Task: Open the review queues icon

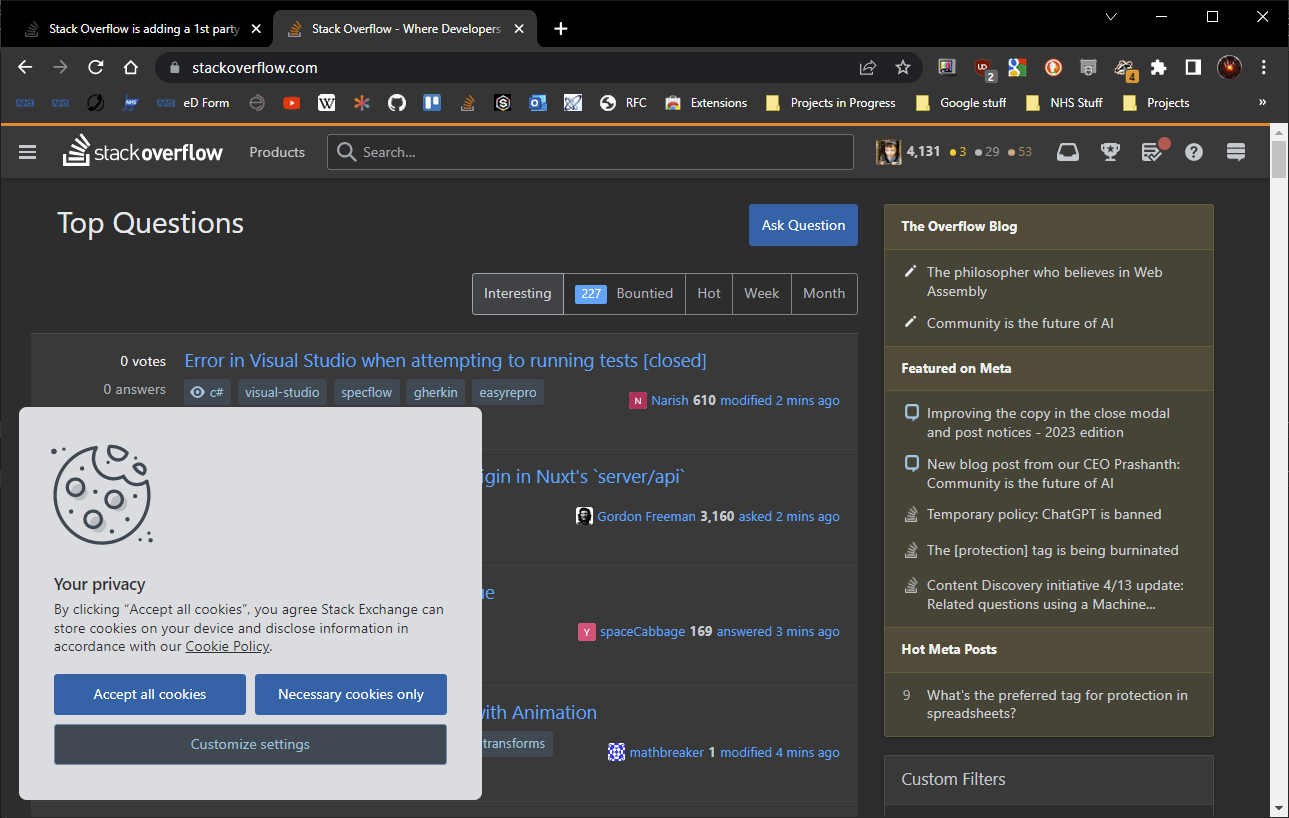Action: [1153, 152]
